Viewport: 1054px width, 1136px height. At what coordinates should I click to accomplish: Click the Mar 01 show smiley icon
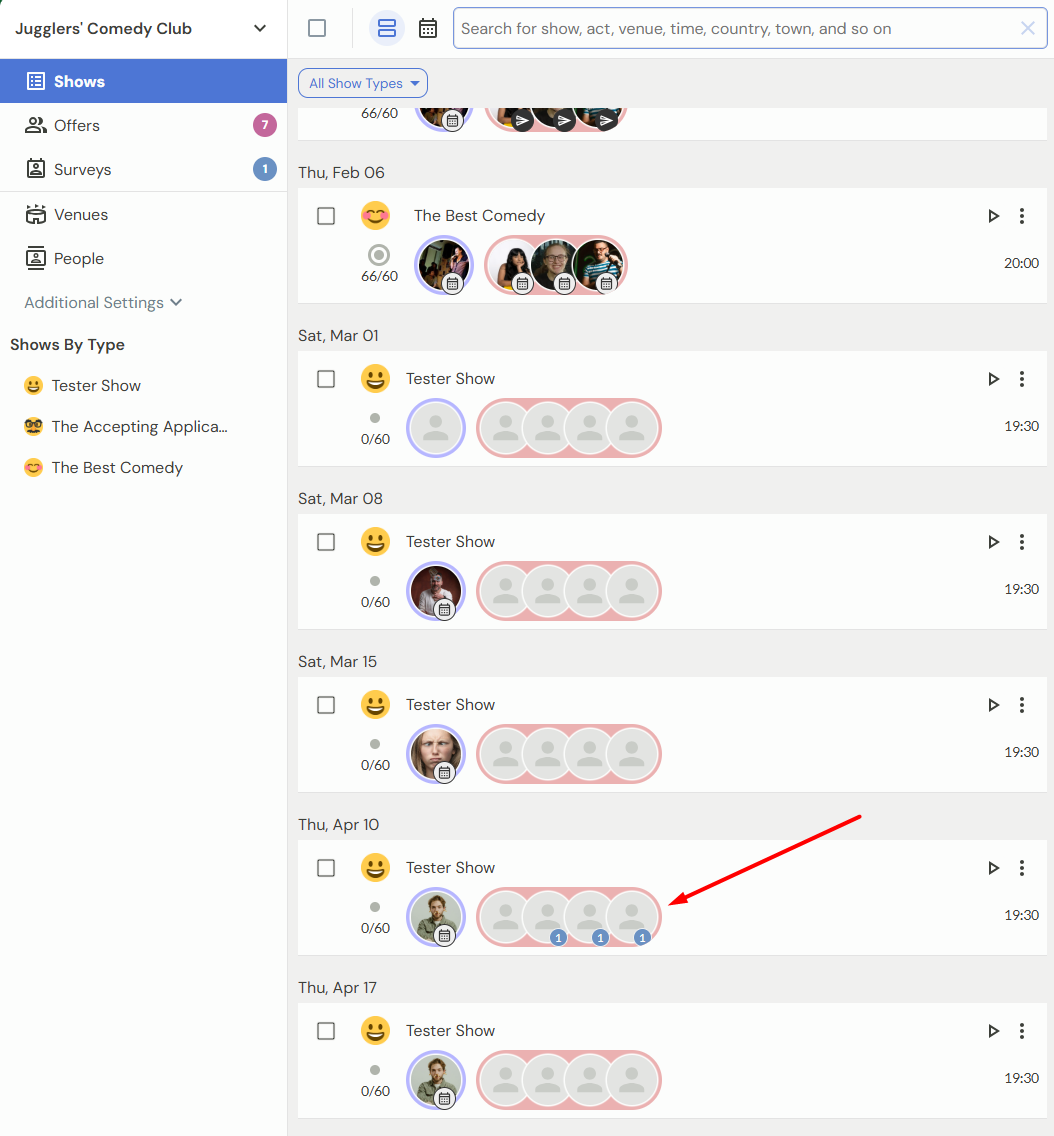coord(375,378)
